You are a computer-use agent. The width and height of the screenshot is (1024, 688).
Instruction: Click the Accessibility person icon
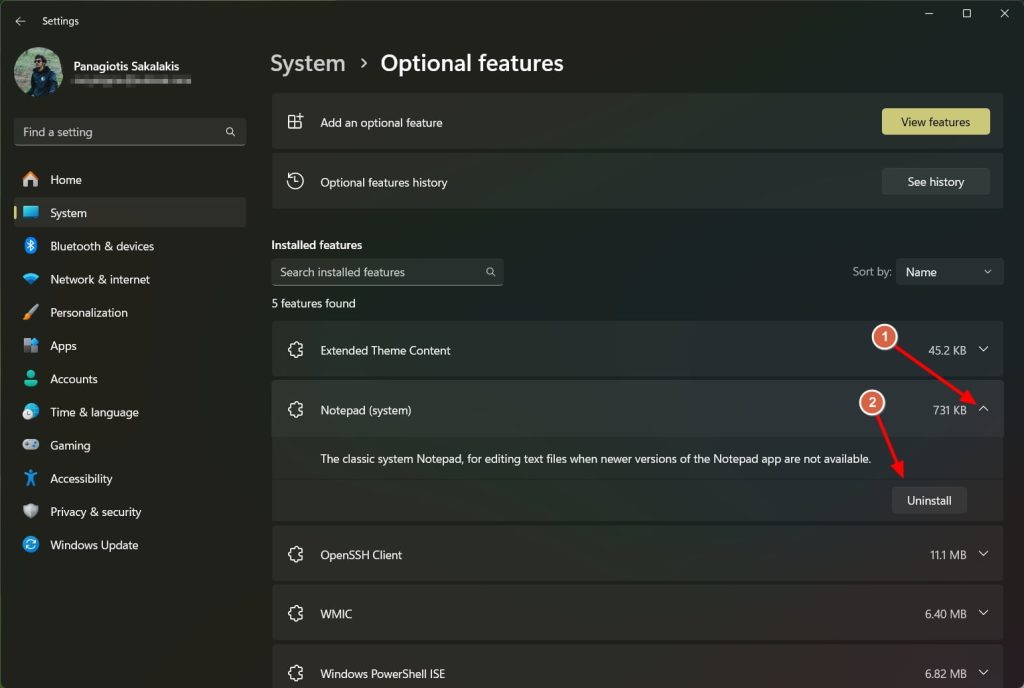(30, 478)
